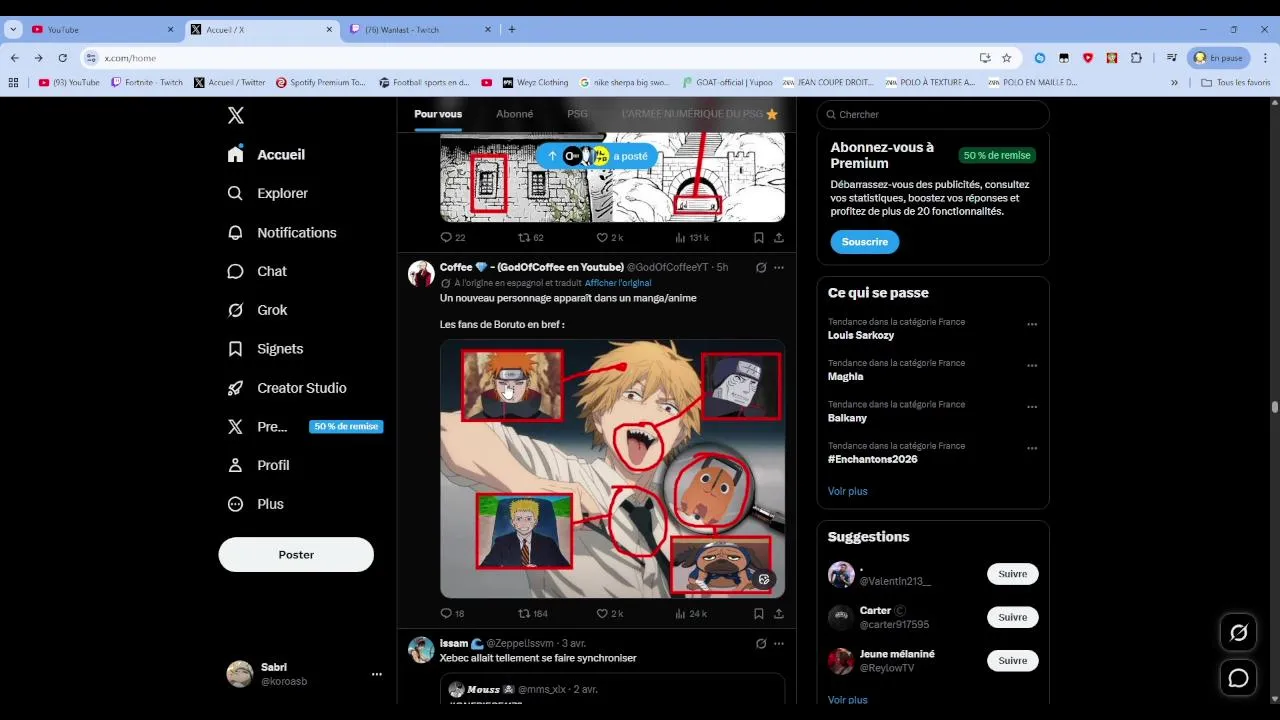Select Pour vous tab
Image resolution: width=1280 pixels, height=720 pixels.
click(x=438, y=114)
